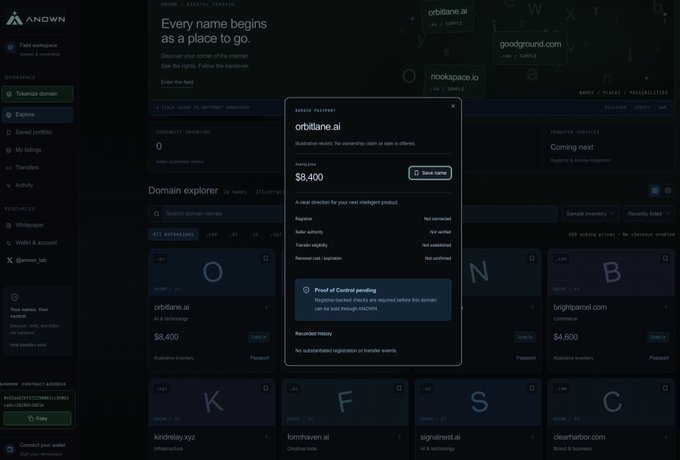The height and width of the screenshot is (460, 680).
Task: Click the Activity pulse icon
Action: point(9,186)
